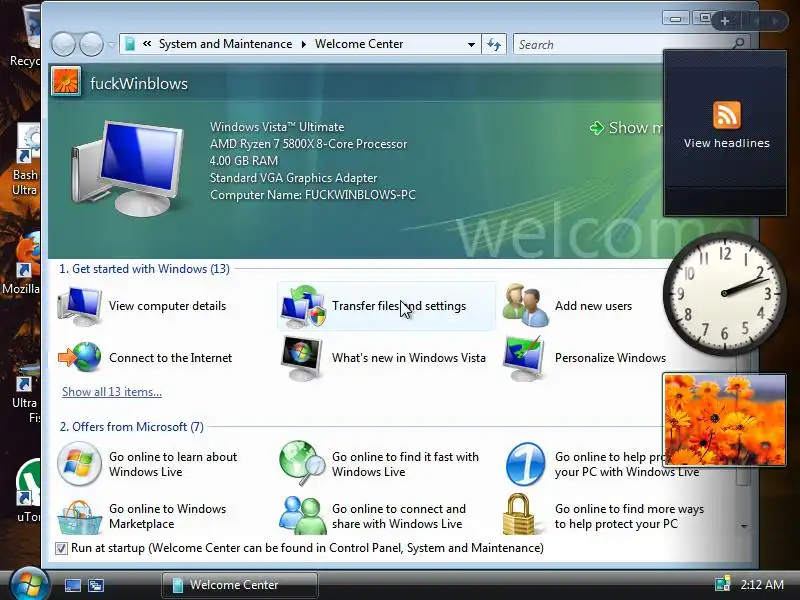Viewport: 800px width, 600px height.
Task: Click the double-chevron at address bar start
Action: click(147, 44)
